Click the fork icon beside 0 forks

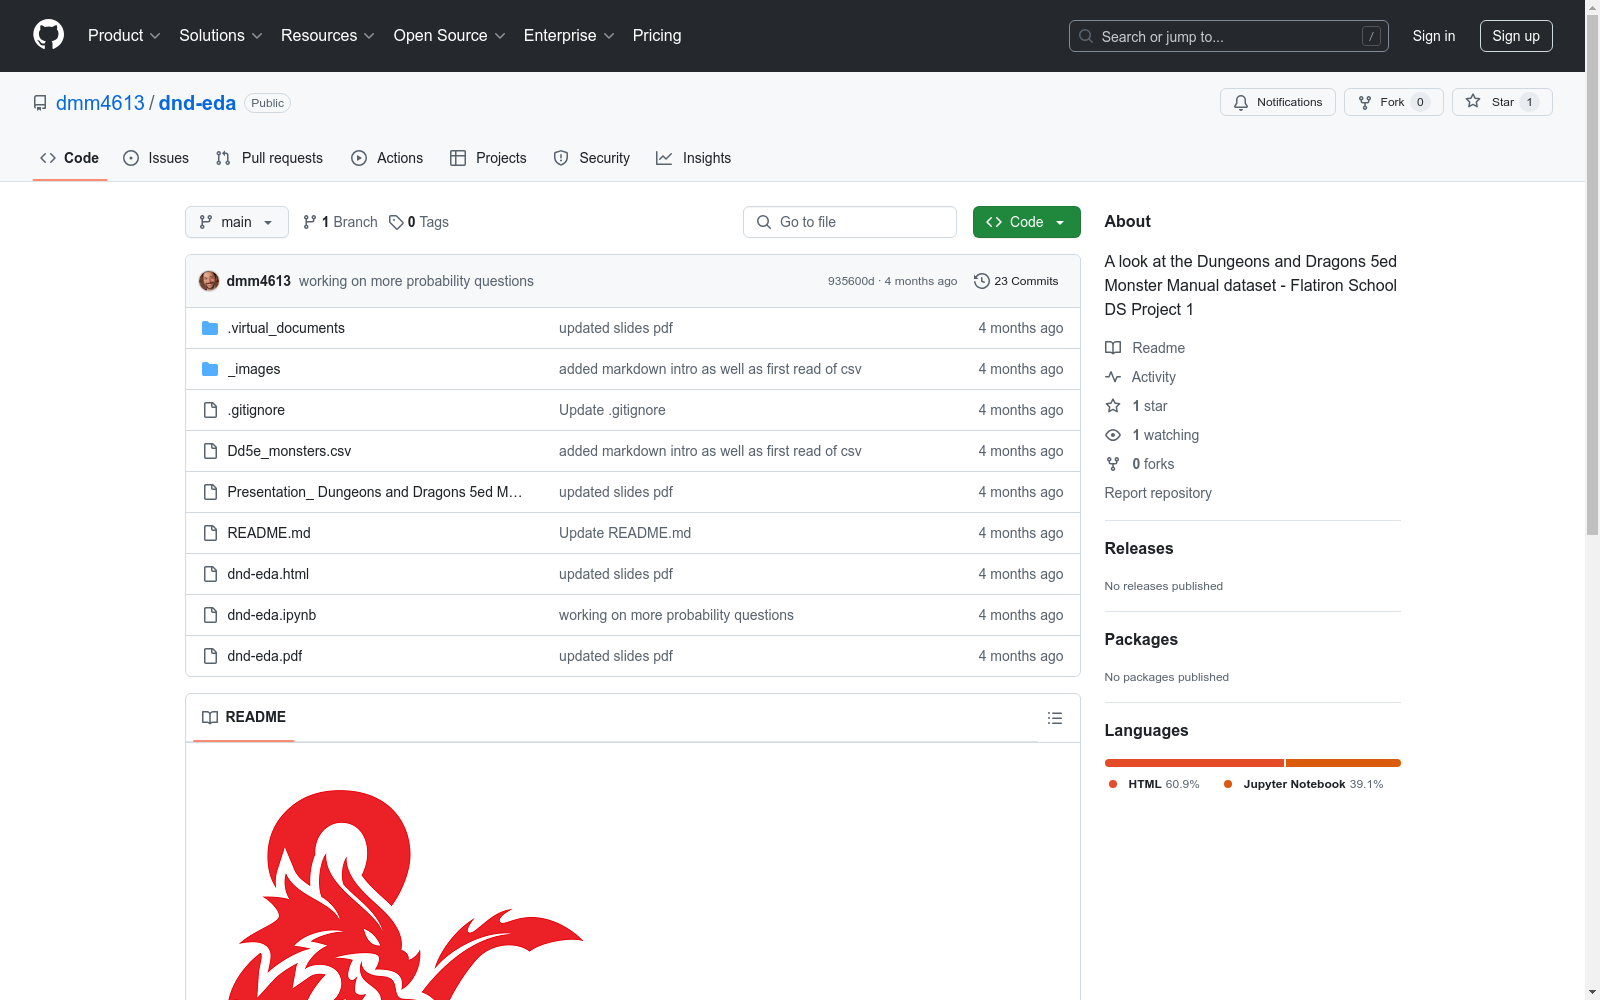tap(1113, 464)
